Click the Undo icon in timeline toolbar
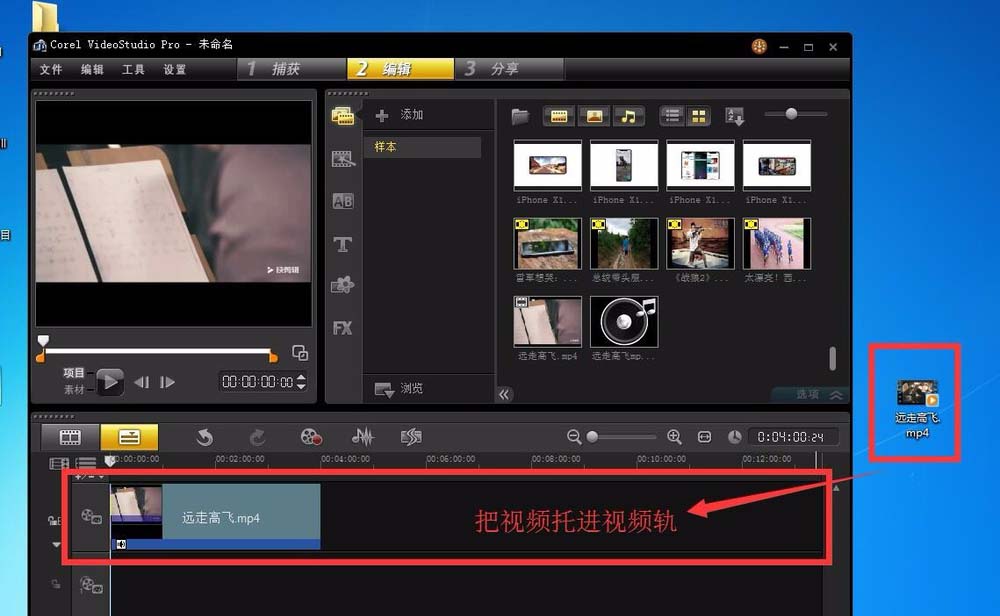 click(x=205, y=437)
